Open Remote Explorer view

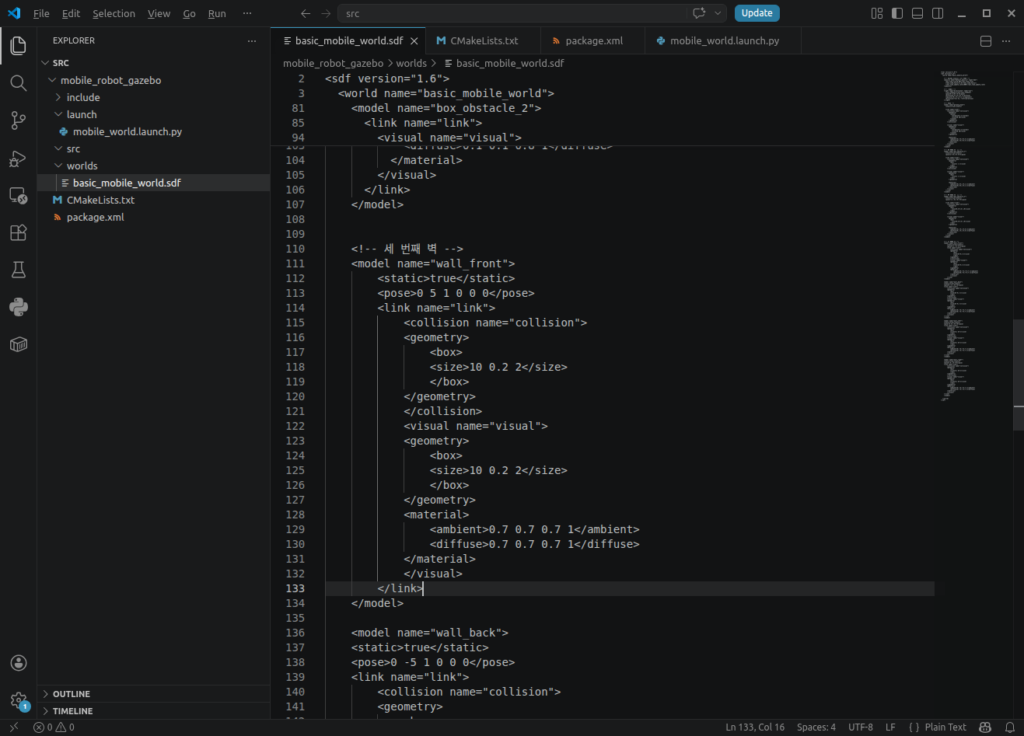pos(18,195)
